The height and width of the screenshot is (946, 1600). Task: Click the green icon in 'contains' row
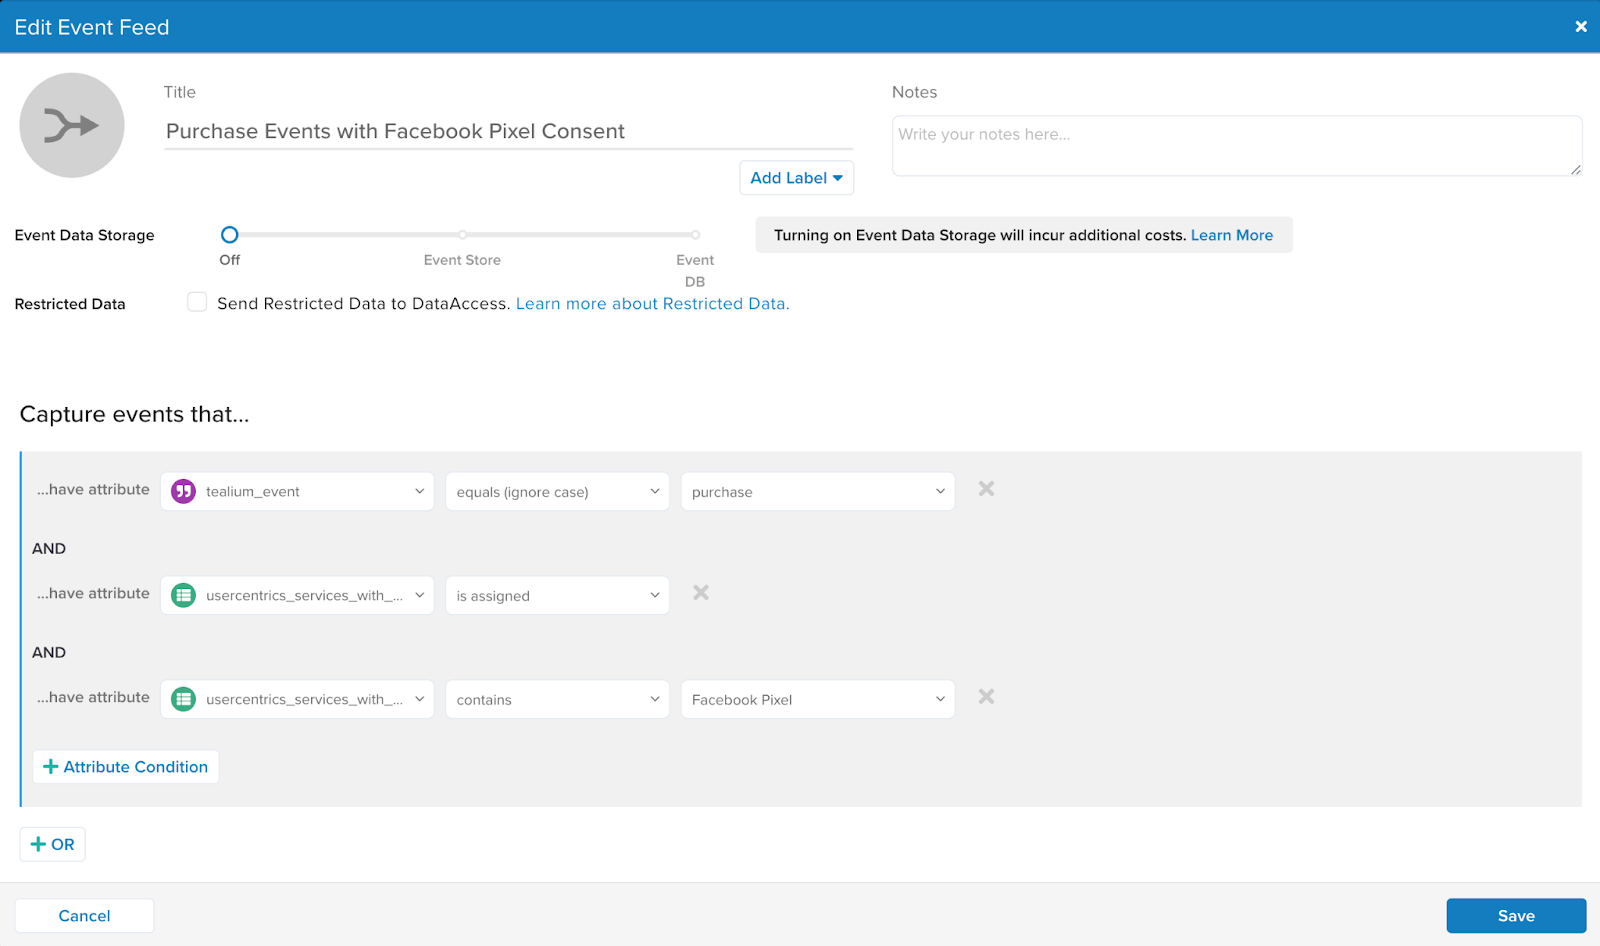(x=183, y=699)
